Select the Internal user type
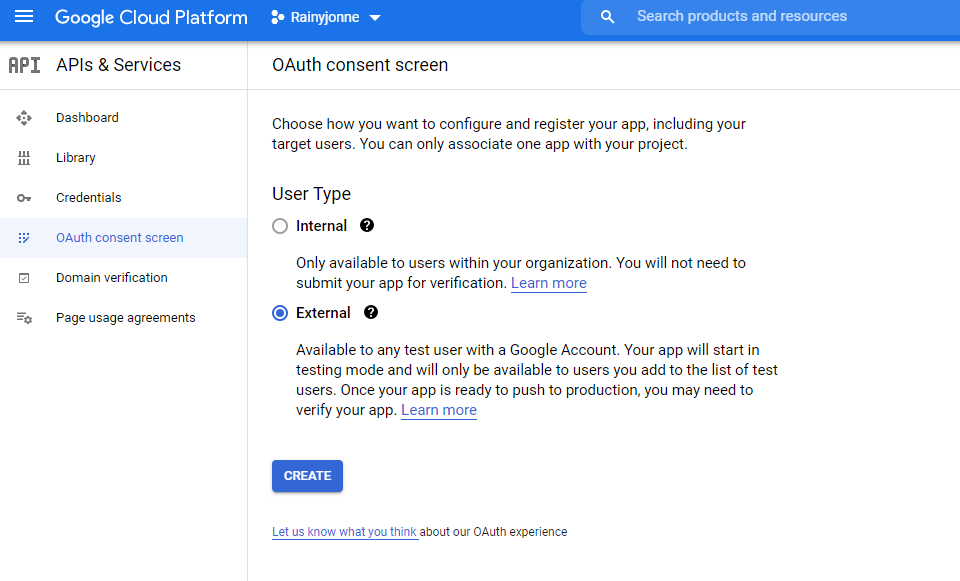The image size is (960, 581). (280, 226)
